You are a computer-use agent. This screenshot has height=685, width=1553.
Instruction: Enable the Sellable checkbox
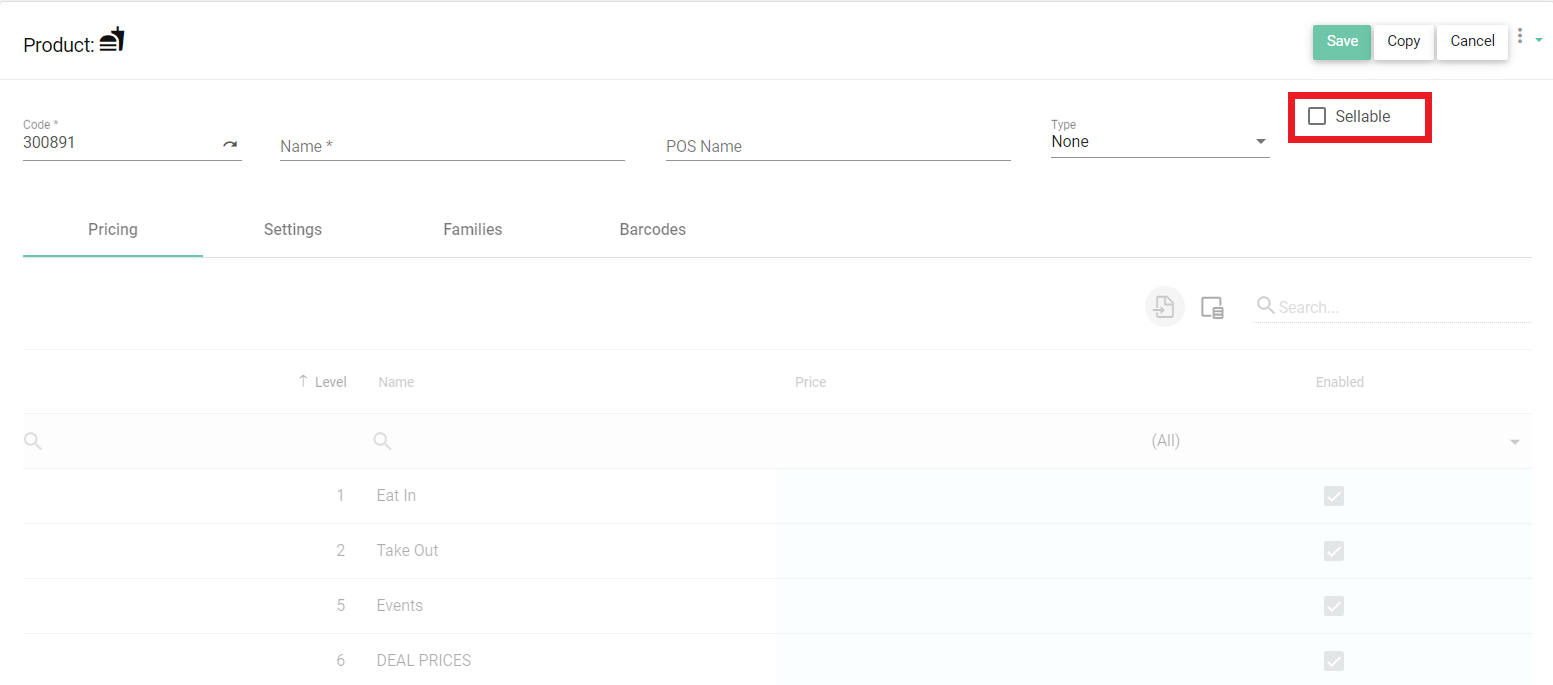[1316, 116]
